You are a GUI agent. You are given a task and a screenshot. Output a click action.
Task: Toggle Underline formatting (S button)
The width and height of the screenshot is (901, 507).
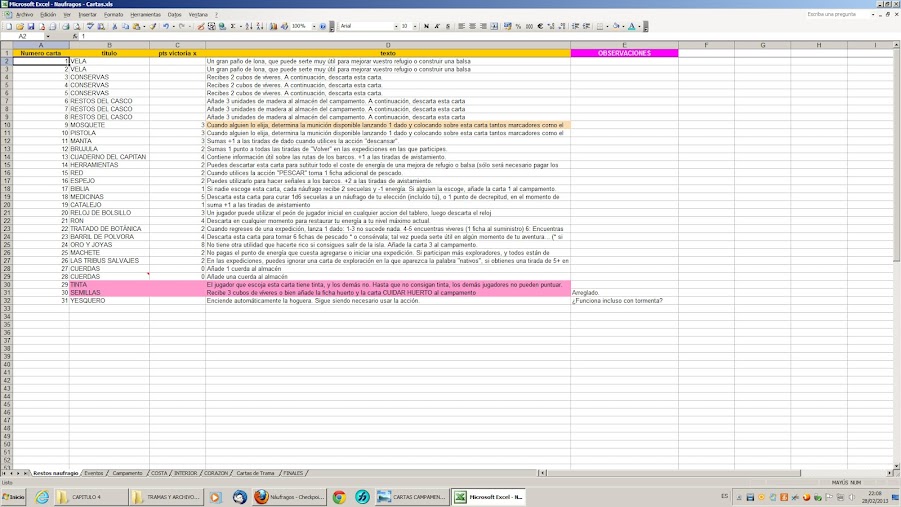pyautogui.click(x=448, y=26)
